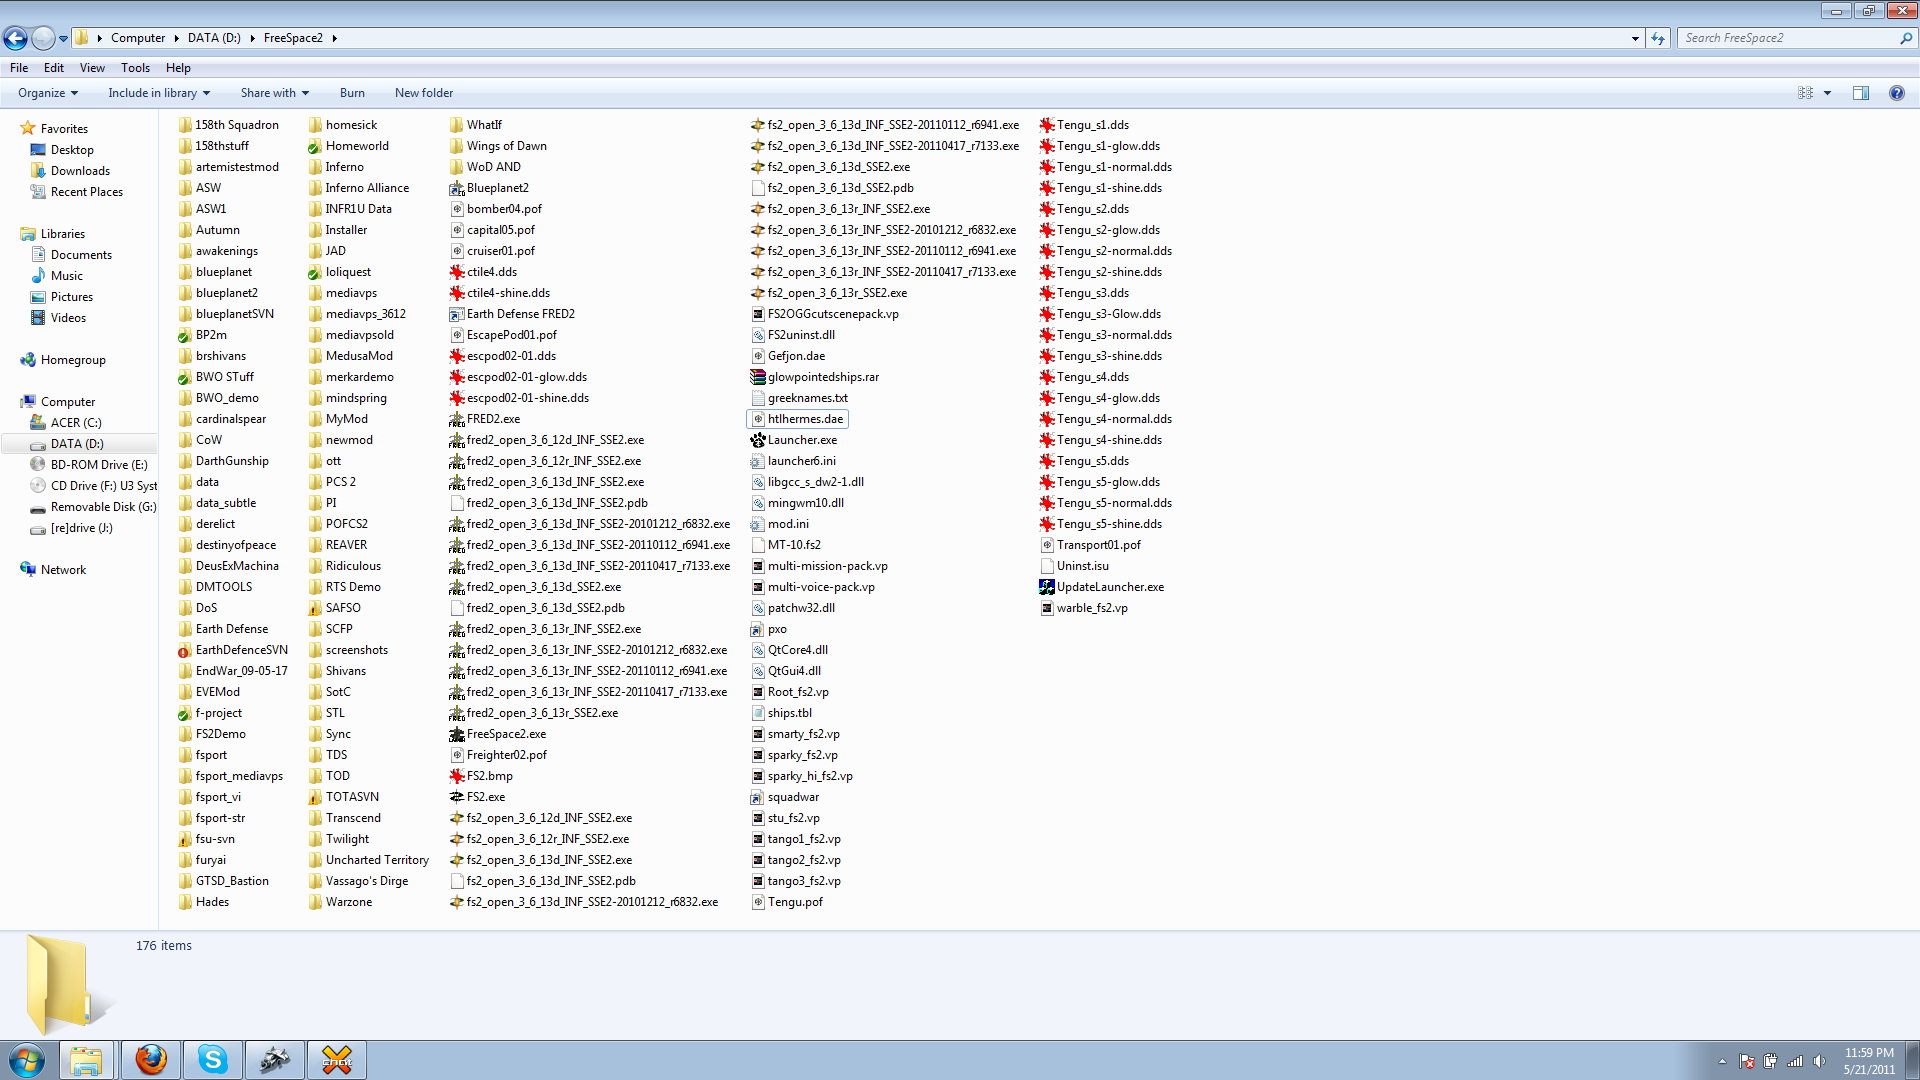The image size is (1920, 1080).
Task: Select the SAFSO folder icon
Action: pos(315,608)
